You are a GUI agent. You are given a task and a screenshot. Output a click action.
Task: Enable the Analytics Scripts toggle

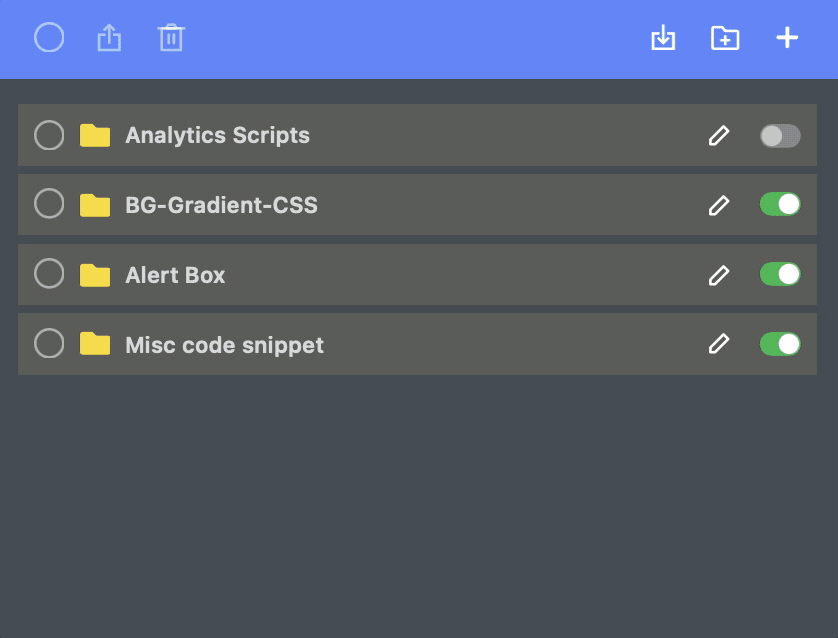click(780, 136)
